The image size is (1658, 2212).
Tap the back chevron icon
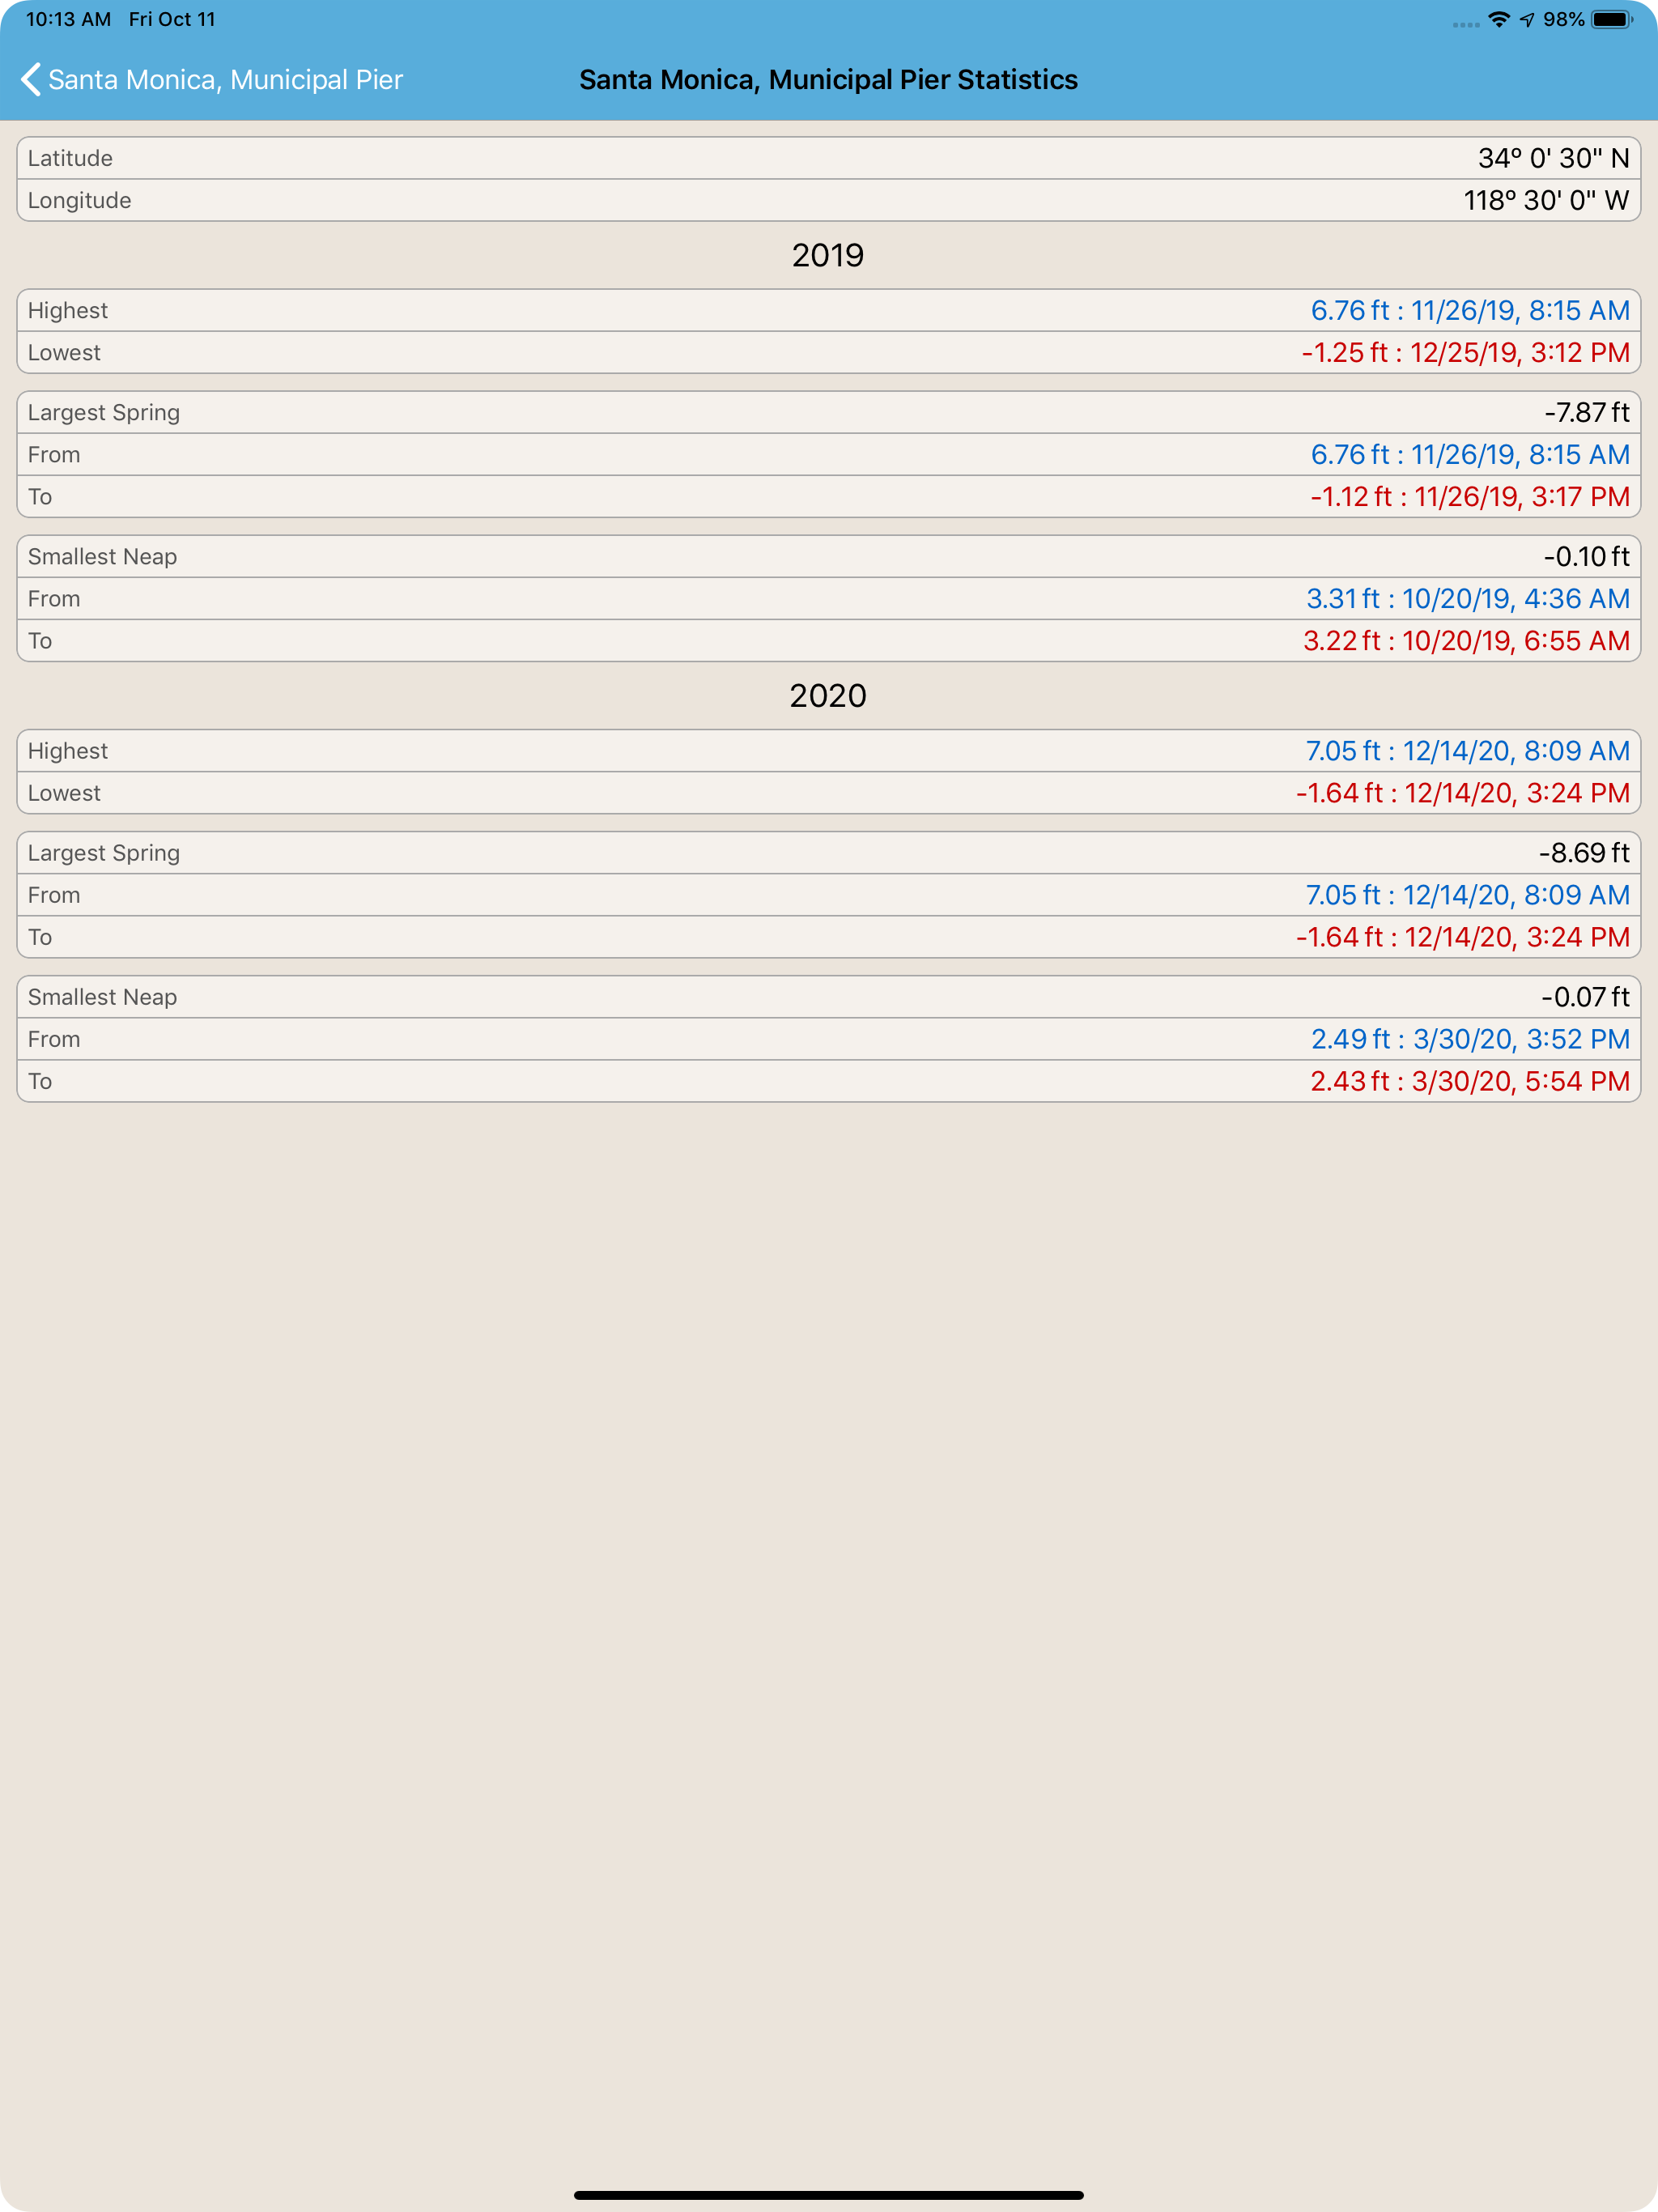click(x=31, y=80)
